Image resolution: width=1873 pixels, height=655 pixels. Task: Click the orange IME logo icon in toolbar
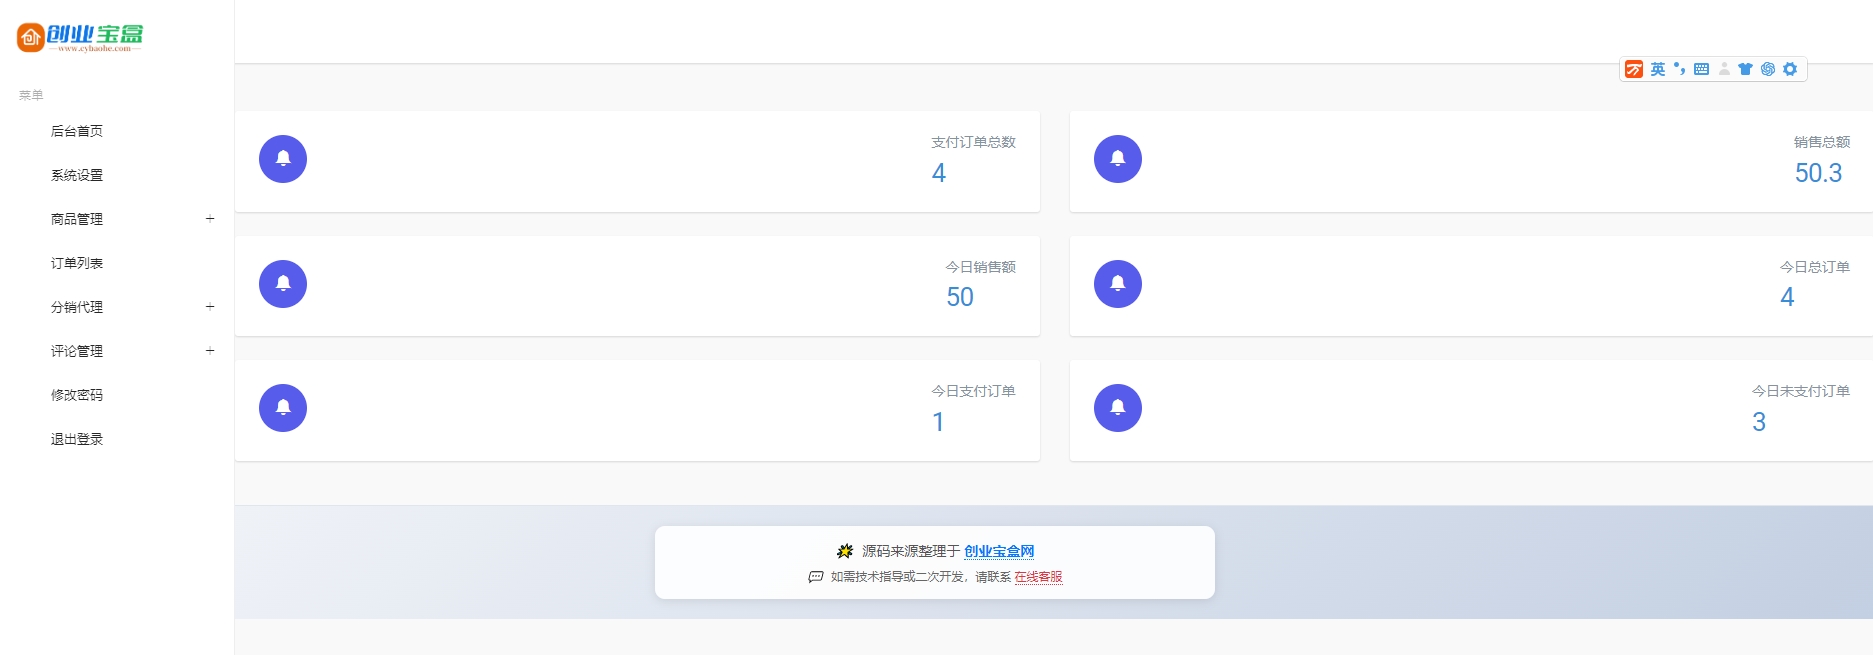tap(1634, 69)
